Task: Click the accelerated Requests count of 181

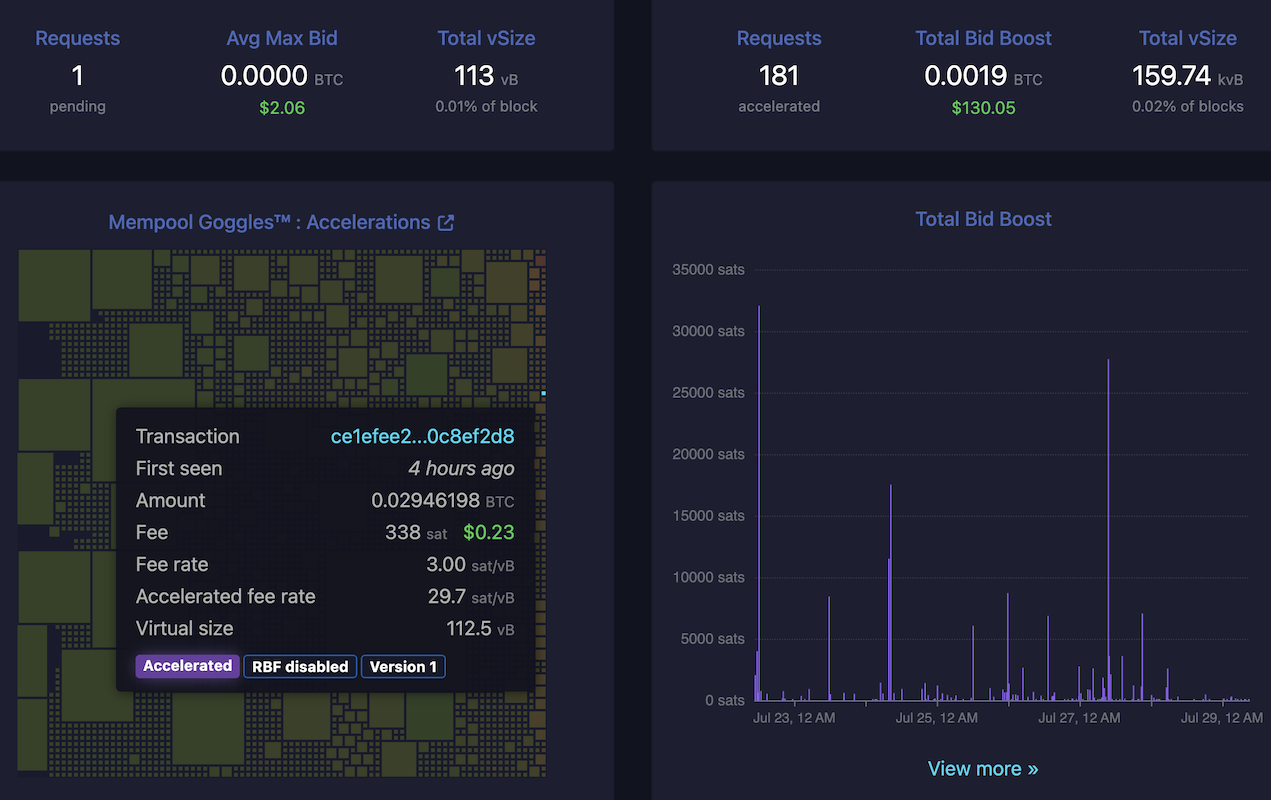Action: pos(778,75)
